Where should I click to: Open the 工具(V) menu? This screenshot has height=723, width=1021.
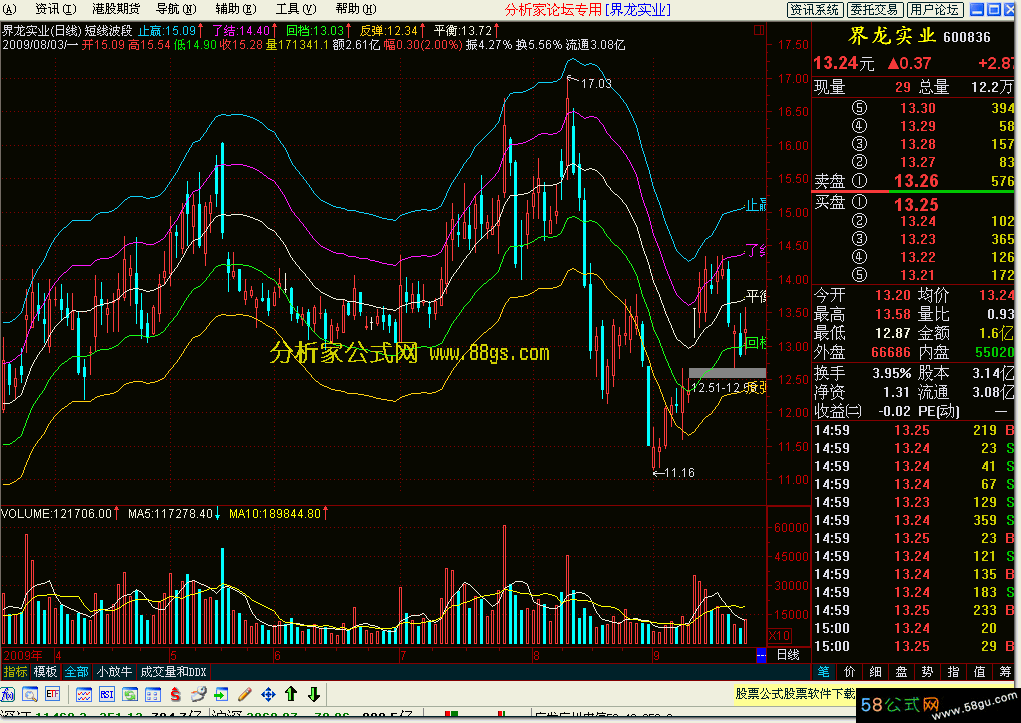tap(296, 8)
